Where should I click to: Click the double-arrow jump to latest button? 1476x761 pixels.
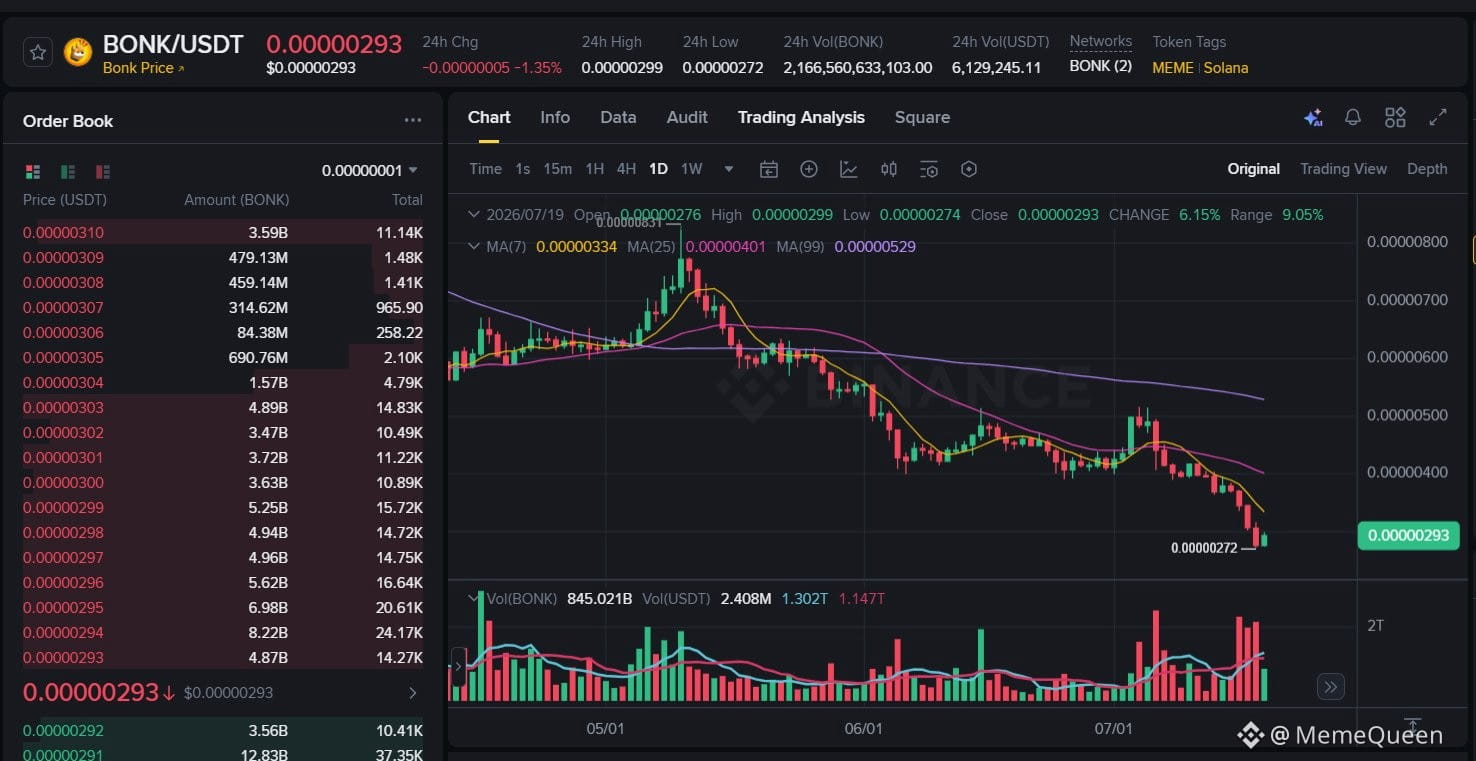[x=1330, y=687]
